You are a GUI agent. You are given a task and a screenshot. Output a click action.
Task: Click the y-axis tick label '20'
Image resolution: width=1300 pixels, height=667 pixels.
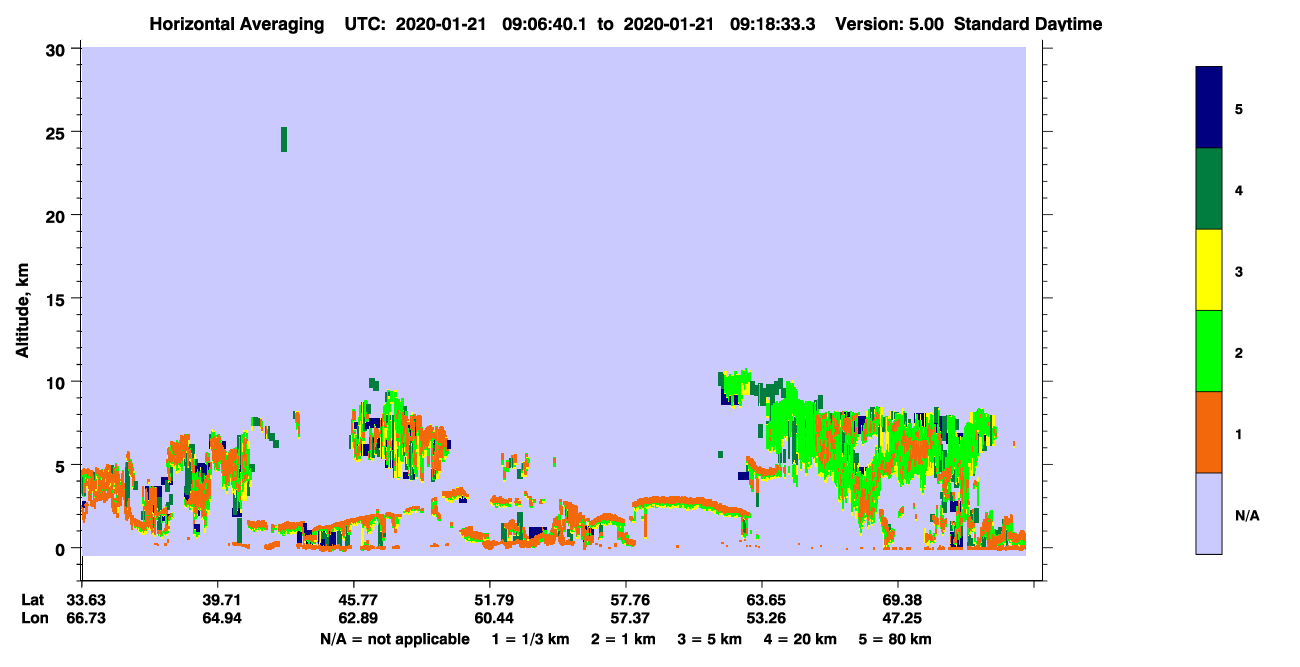58,215
